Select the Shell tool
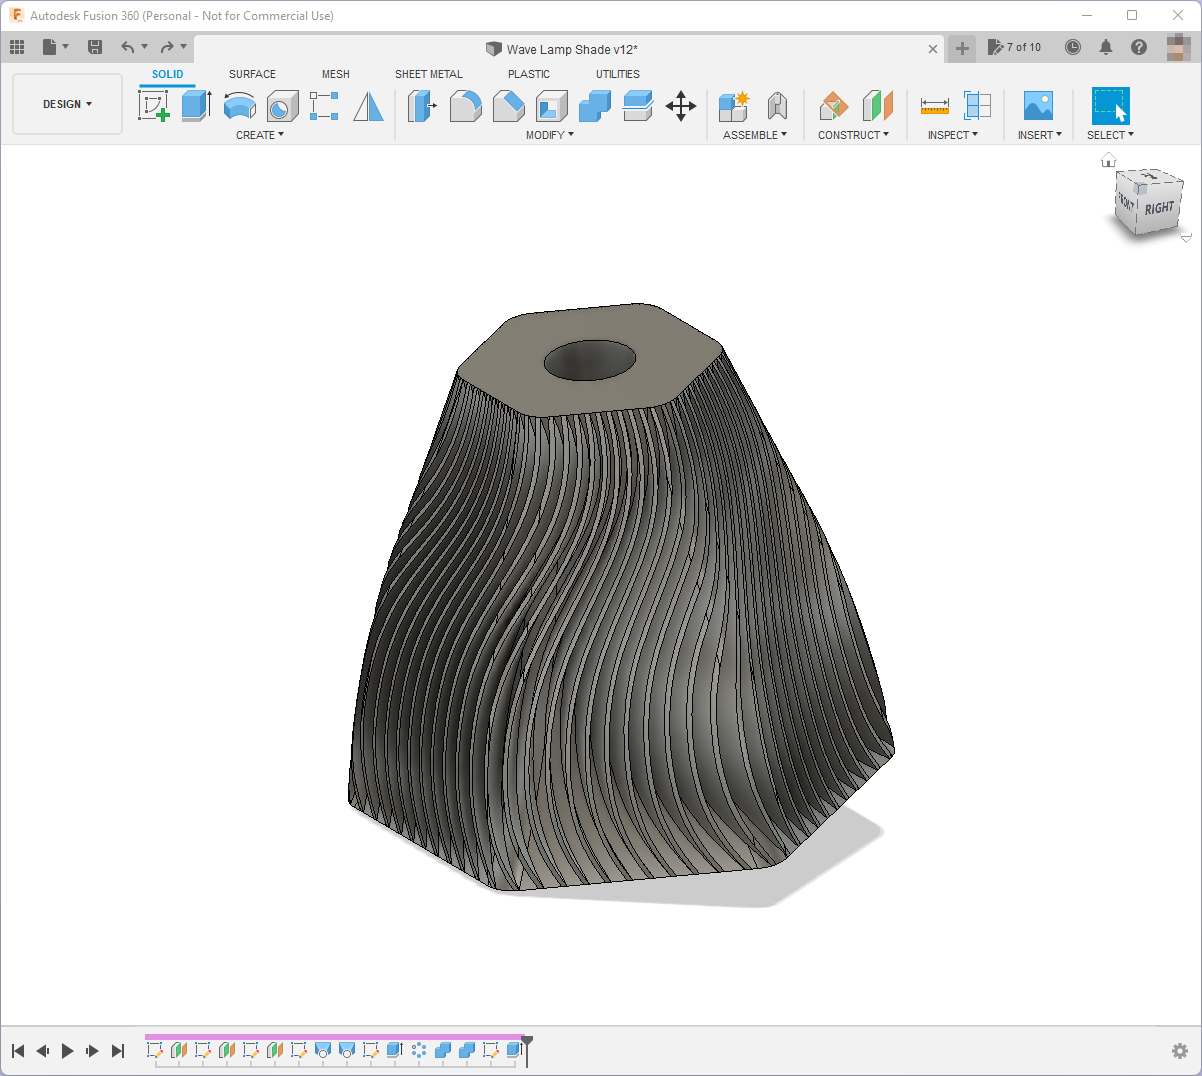The image size is (1202, 1076). click(552, 106)
